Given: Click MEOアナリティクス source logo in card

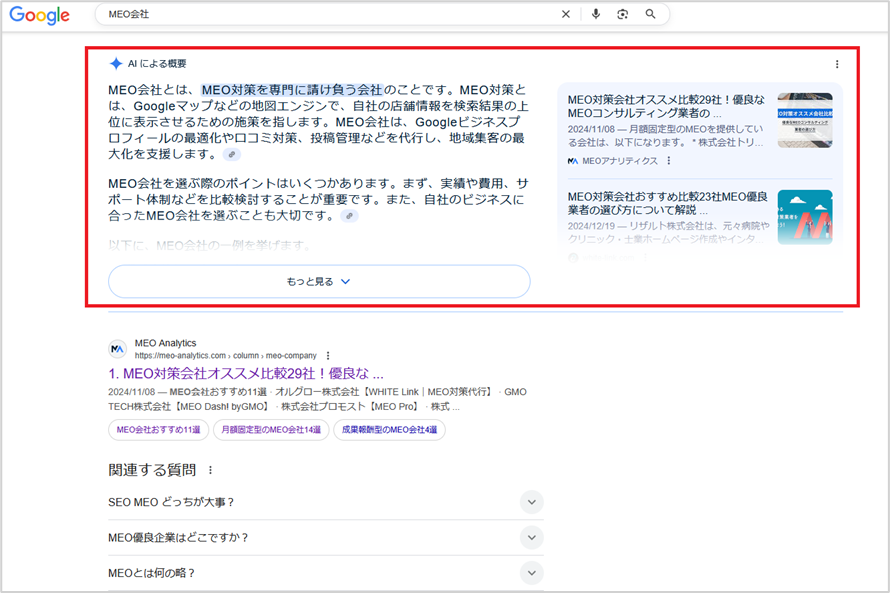Looking at the screenshot, I should 573,161.
